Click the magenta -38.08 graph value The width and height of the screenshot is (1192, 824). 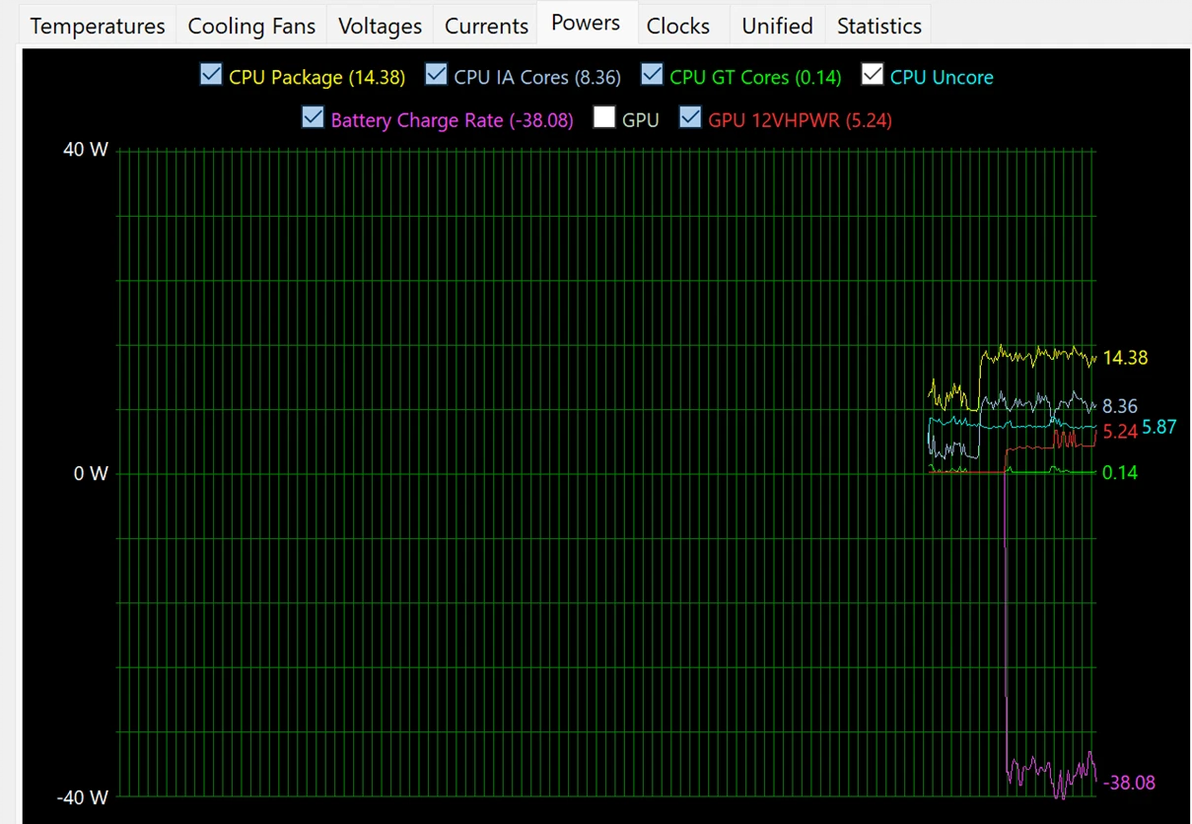pyautogui.click(x=1129, y=783)
